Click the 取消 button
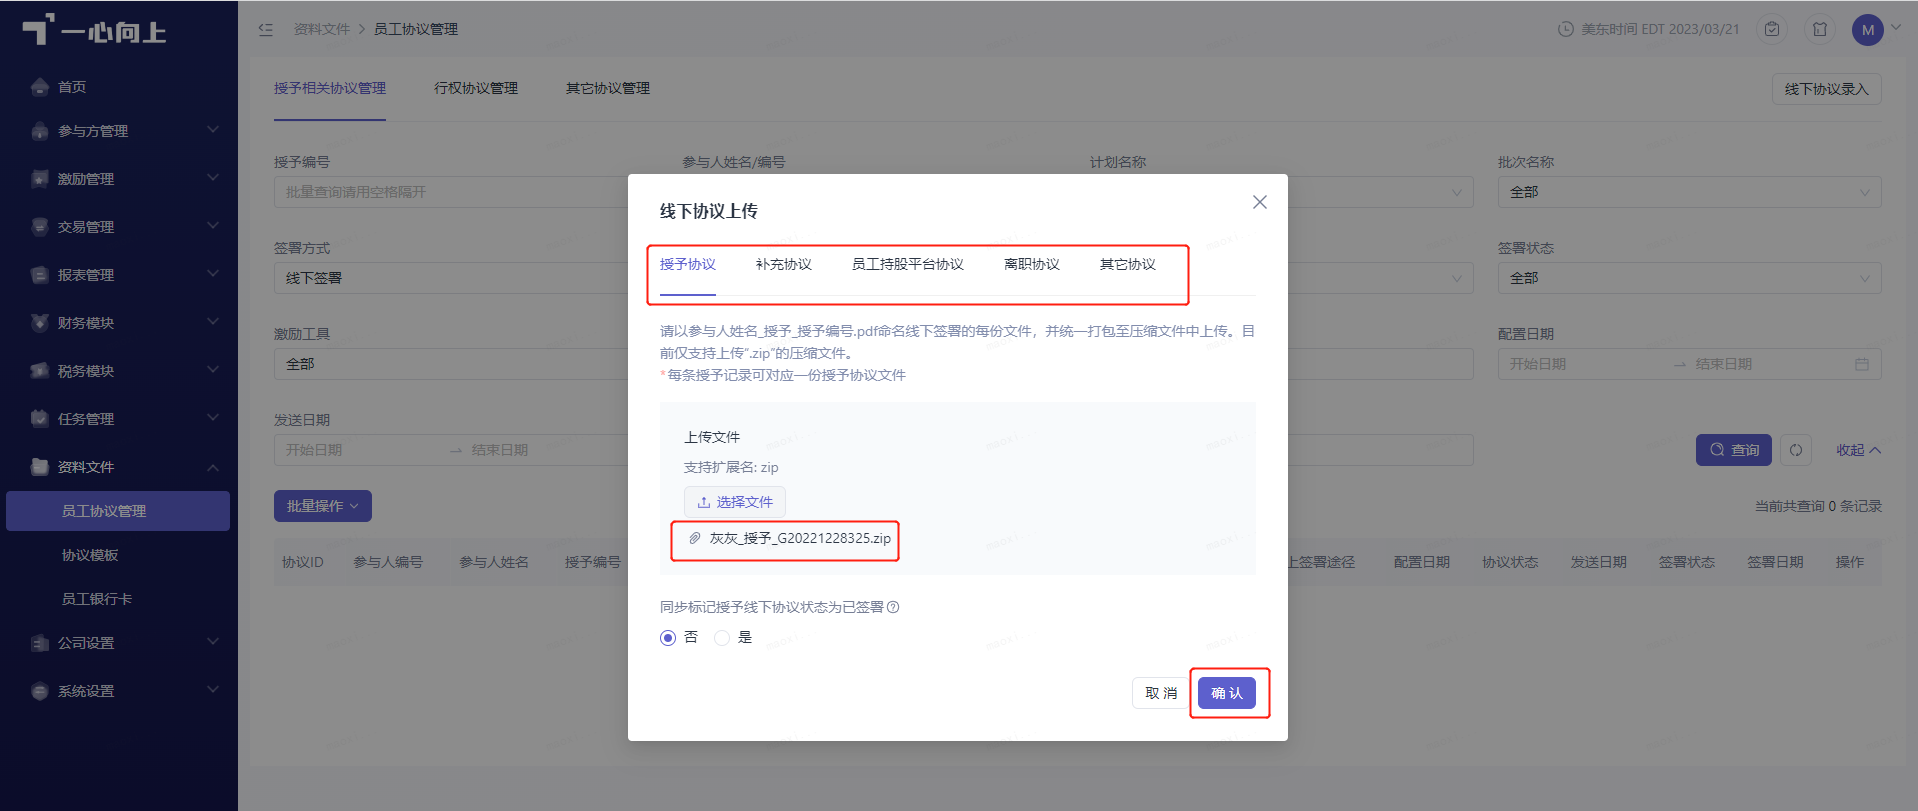 pos(1161,693)
